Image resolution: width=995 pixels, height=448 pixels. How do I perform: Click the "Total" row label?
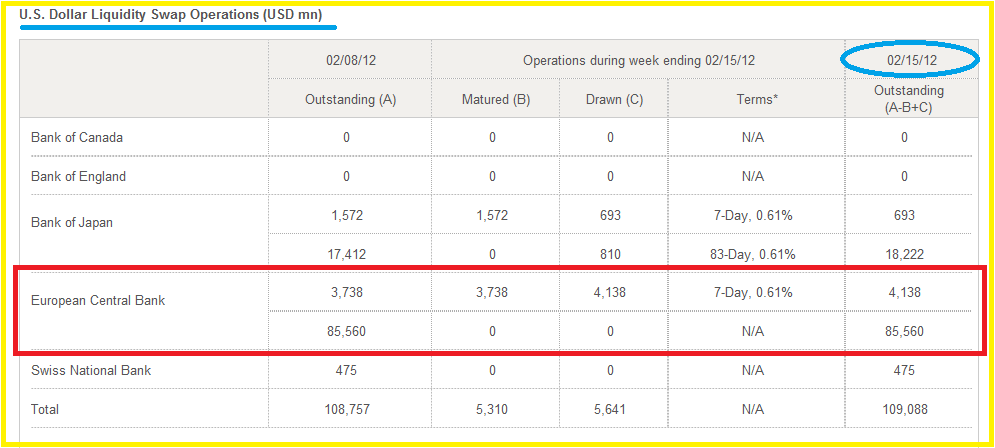pos(44,409)
